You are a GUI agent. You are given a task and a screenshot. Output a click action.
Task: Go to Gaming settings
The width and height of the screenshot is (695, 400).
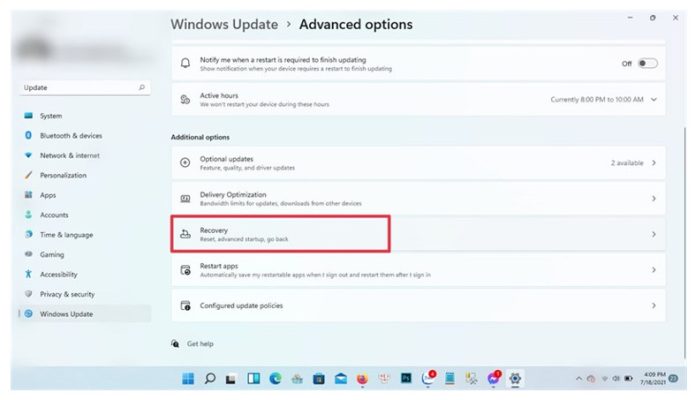(x=52, y=255)
